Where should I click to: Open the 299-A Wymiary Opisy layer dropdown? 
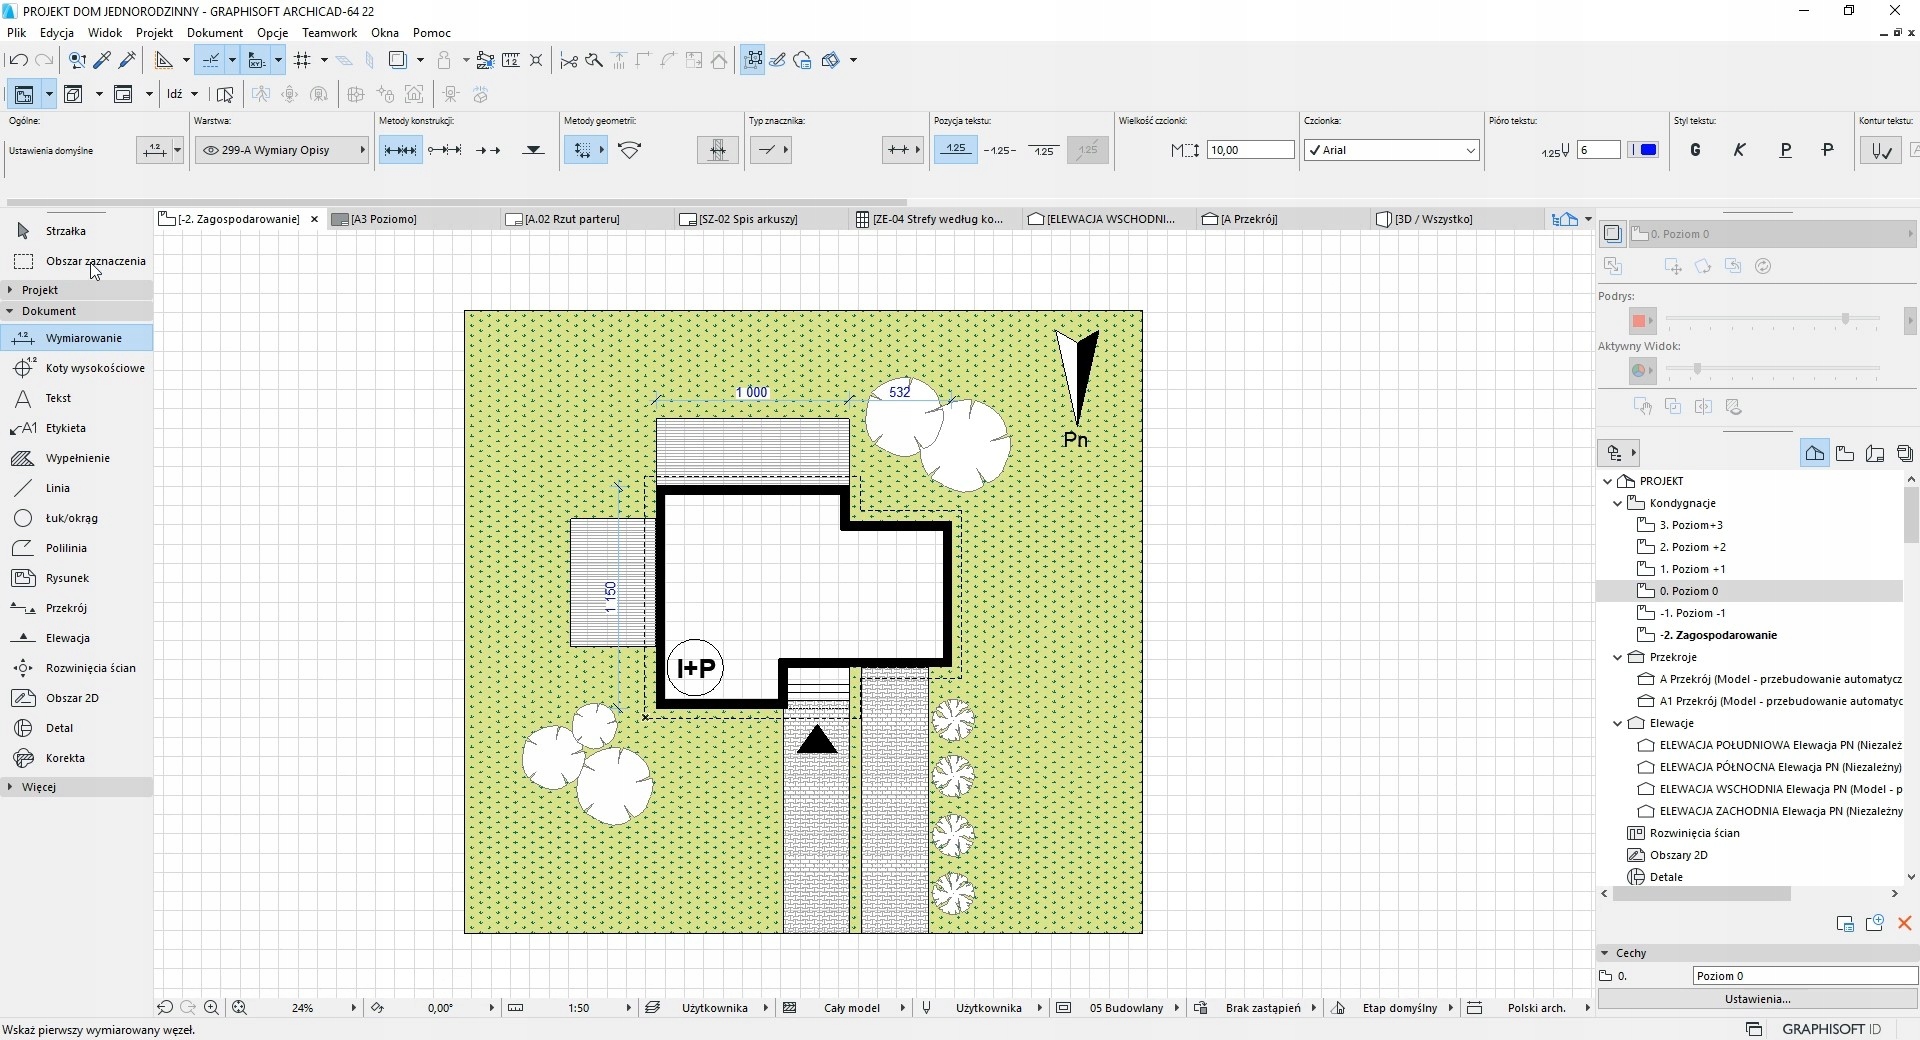coord(283,150)
